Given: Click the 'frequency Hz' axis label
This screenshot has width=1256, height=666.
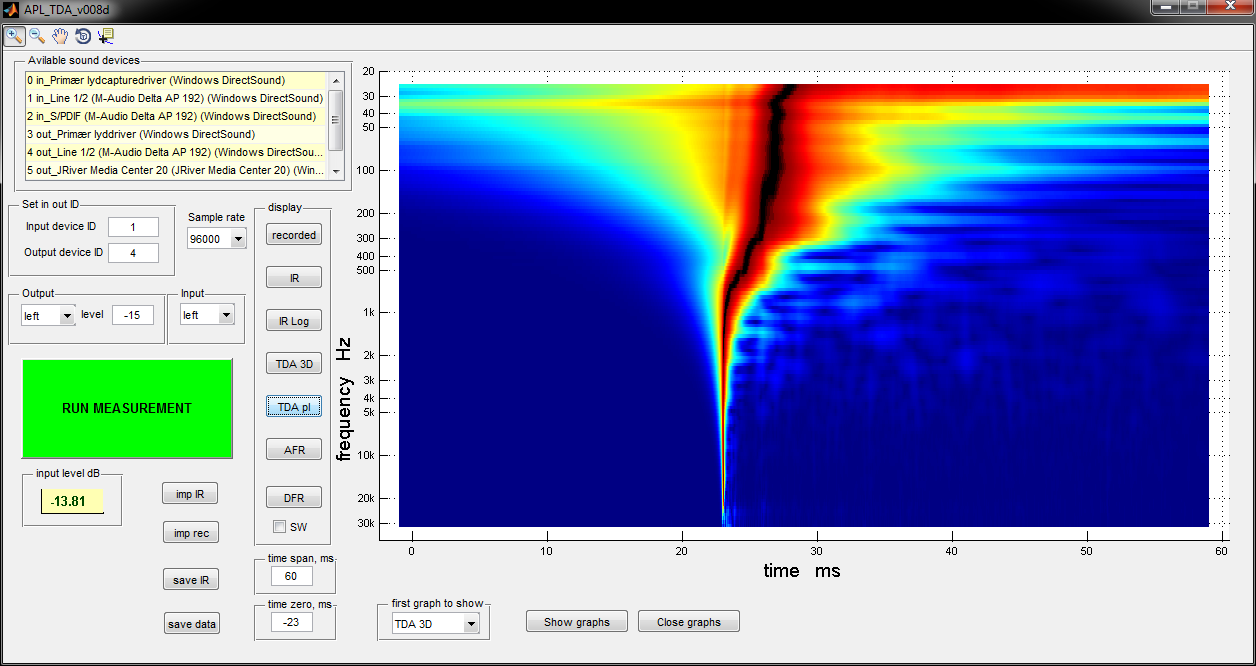Looking at the screenshot, I should pyautogui.click(x=344, y=399).
